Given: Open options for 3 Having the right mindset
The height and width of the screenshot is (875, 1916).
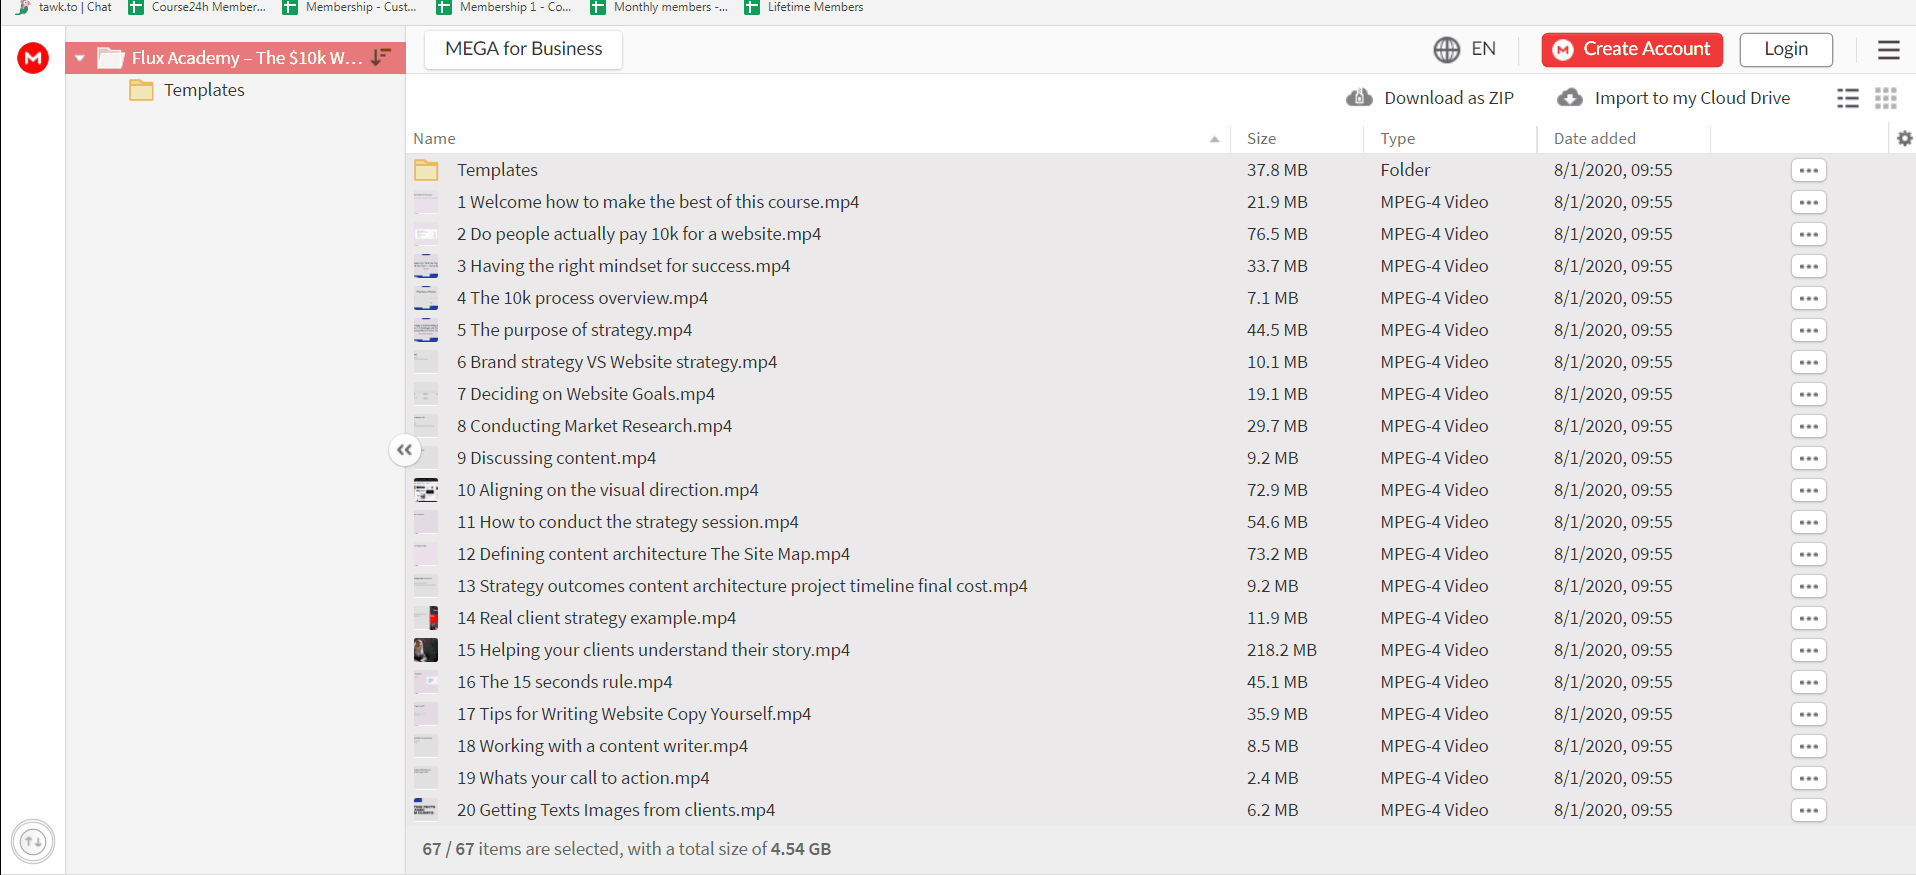Looking at the screenshot, I should coord(1808,266).
